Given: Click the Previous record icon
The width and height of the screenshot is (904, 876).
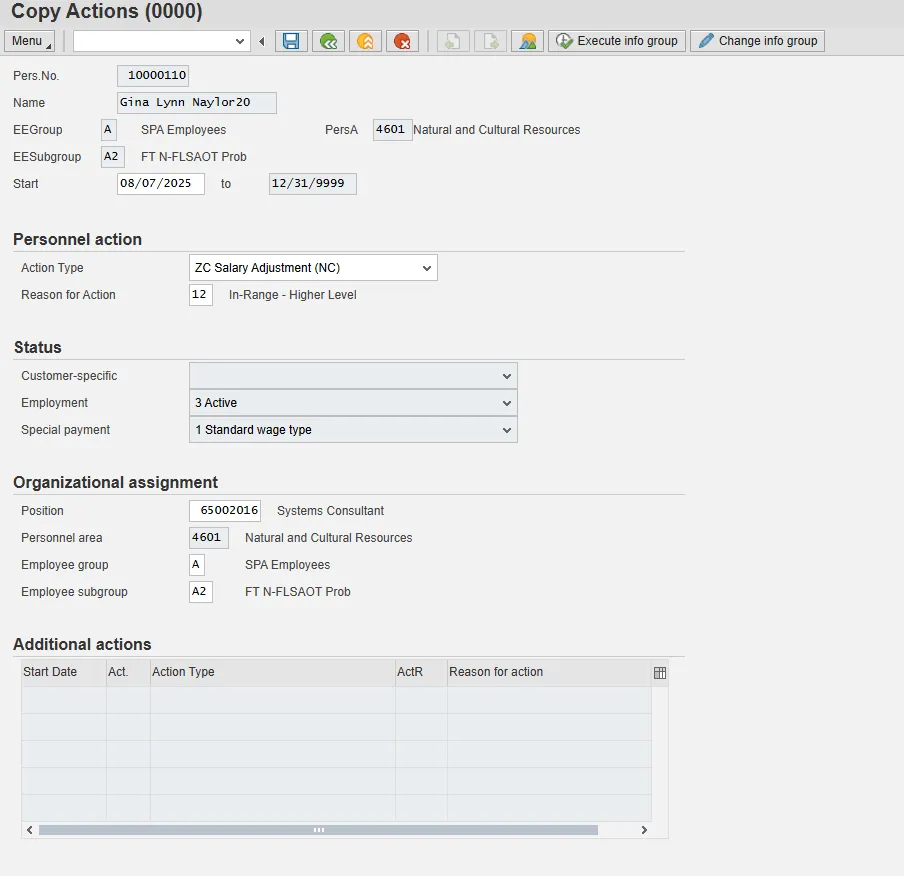Looking at the screenshot, I should tap(452, 41).
